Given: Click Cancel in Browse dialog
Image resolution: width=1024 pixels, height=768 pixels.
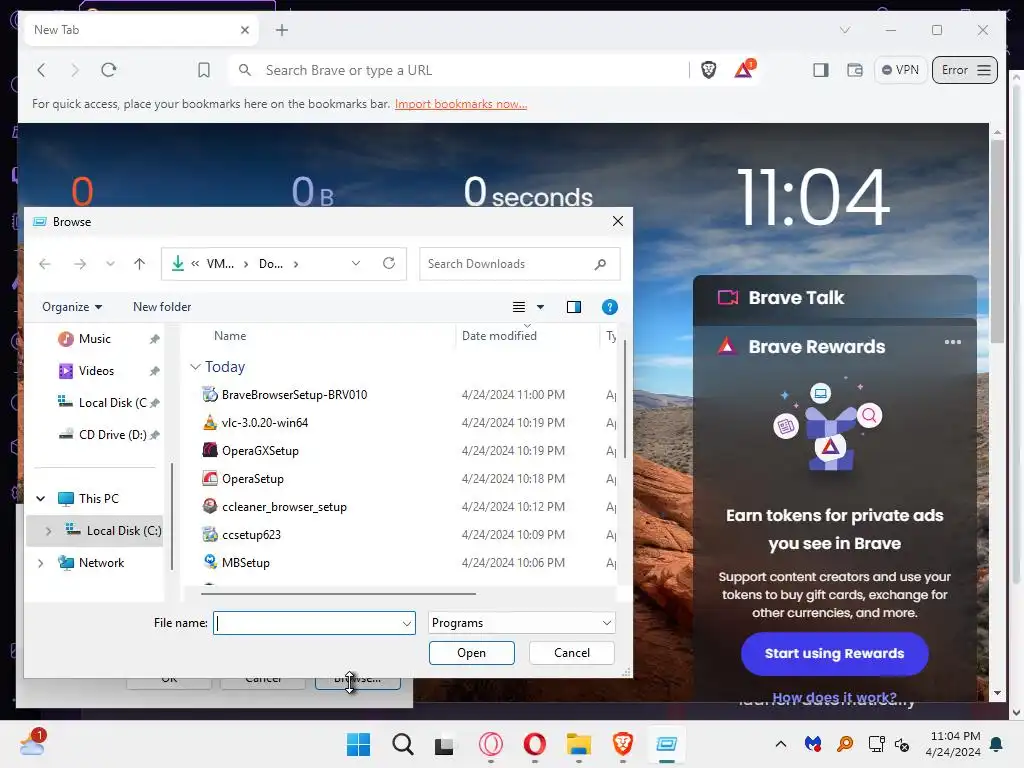Looking at the screenshot, I should point(571,653).
